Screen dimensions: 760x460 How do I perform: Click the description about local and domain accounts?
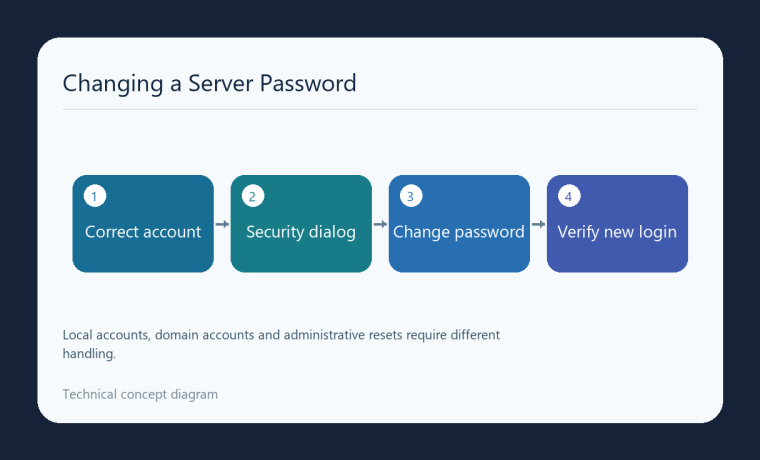click(281, 344)
